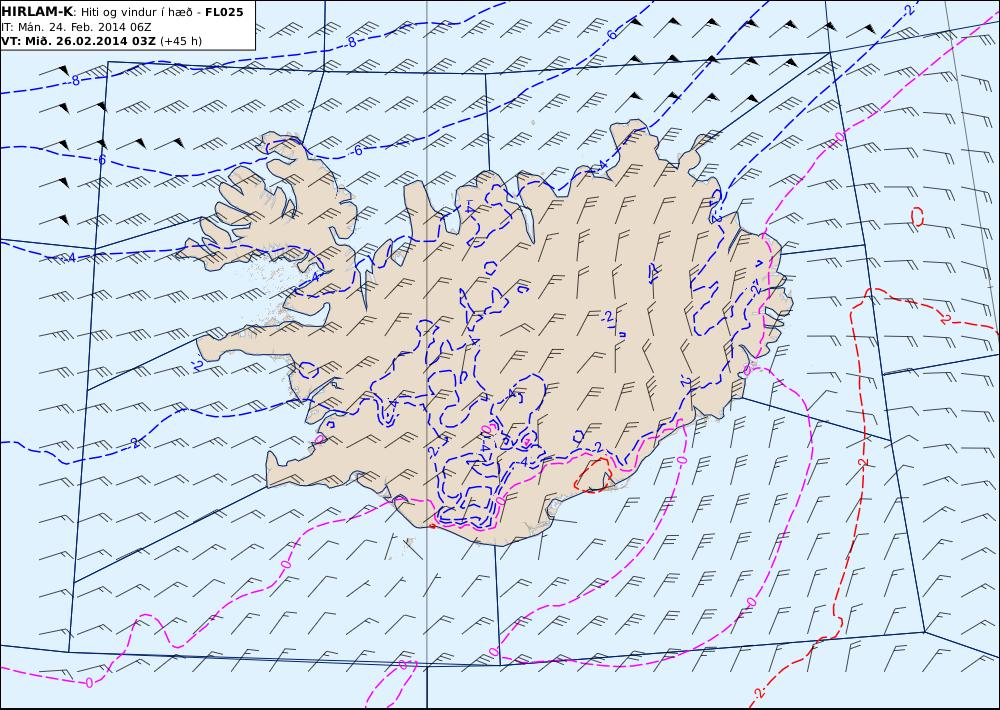1000x710 pixels.
Task: Click the VT: Mið. 26.02.2014 03Z valid time
Action: pyautogui.click(x=78, y=41)
